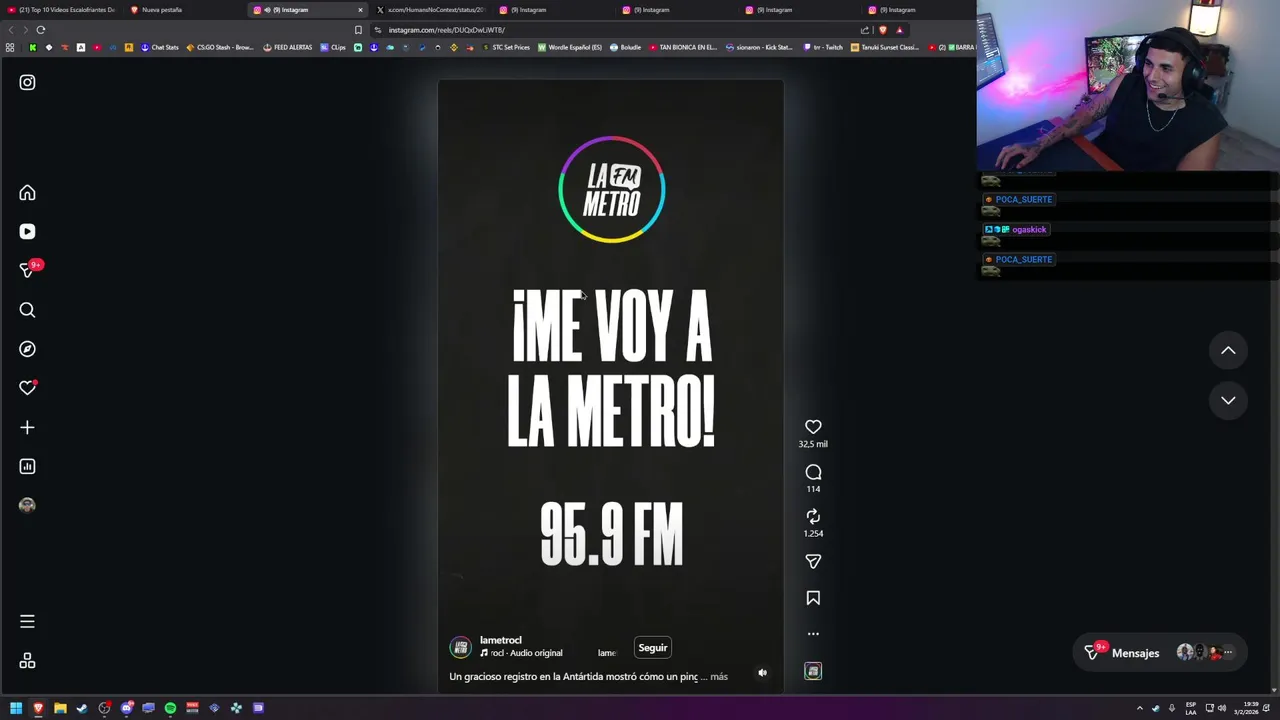Open Steam from taskbar
The width and height of the screenshot is (1280, 720).
(82, 708)
